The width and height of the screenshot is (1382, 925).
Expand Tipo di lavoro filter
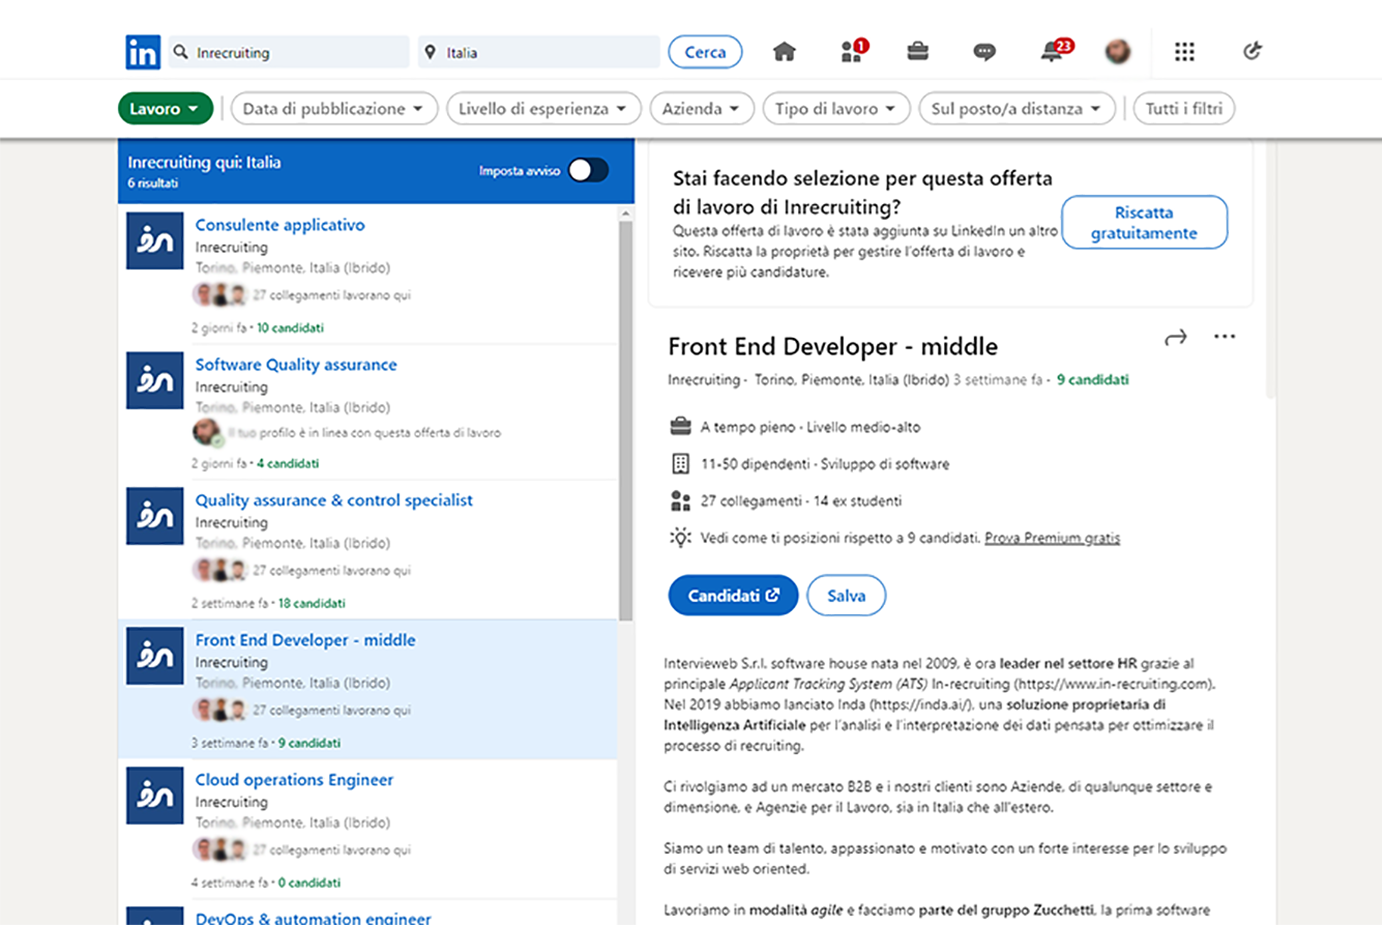[836, 109]
